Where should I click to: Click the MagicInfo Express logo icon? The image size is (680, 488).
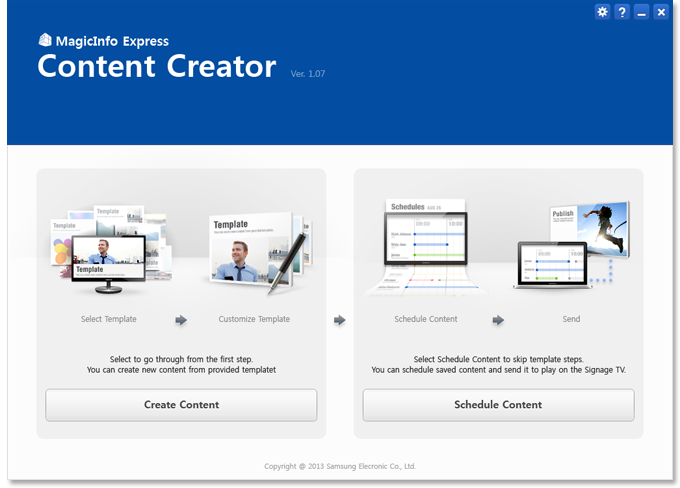point(45,40)
